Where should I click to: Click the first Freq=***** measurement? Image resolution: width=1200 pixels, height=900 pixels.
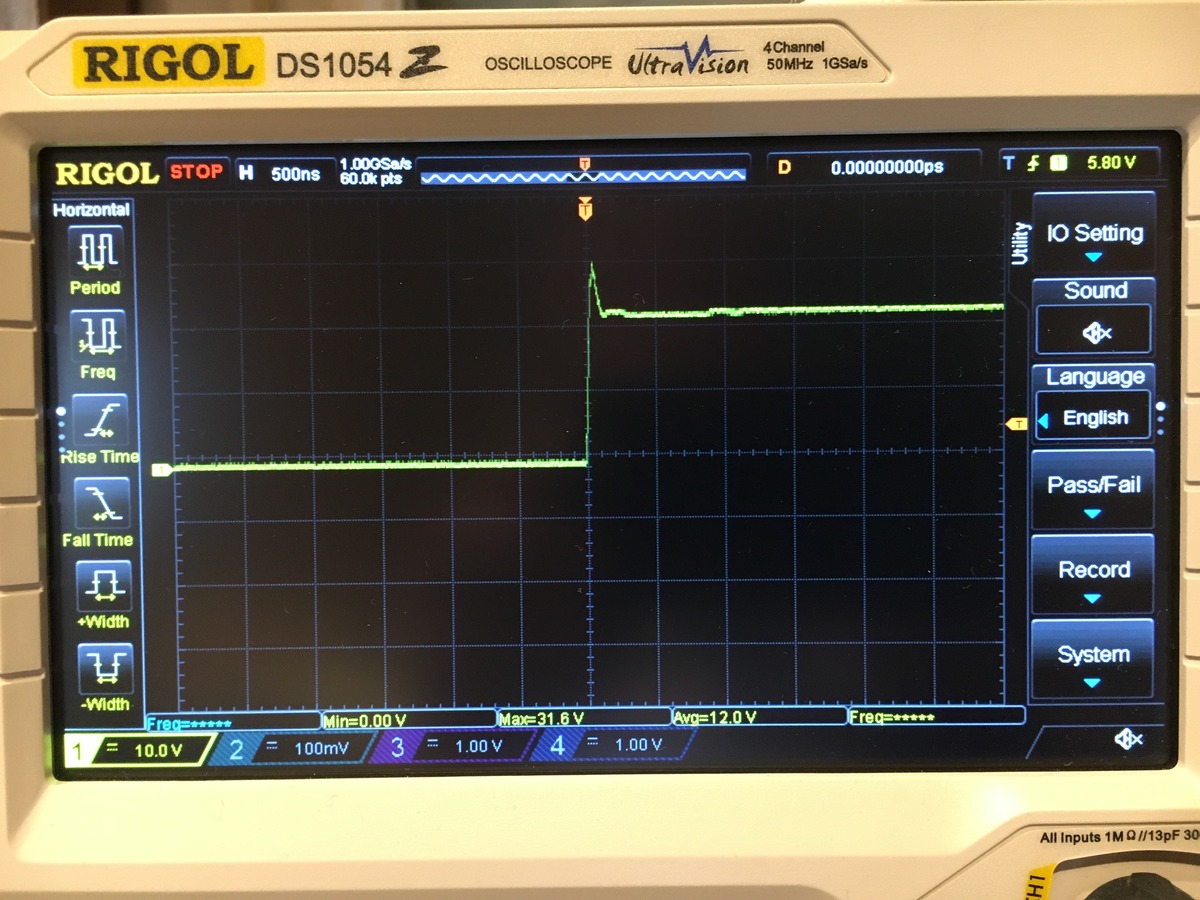[233, 722]
